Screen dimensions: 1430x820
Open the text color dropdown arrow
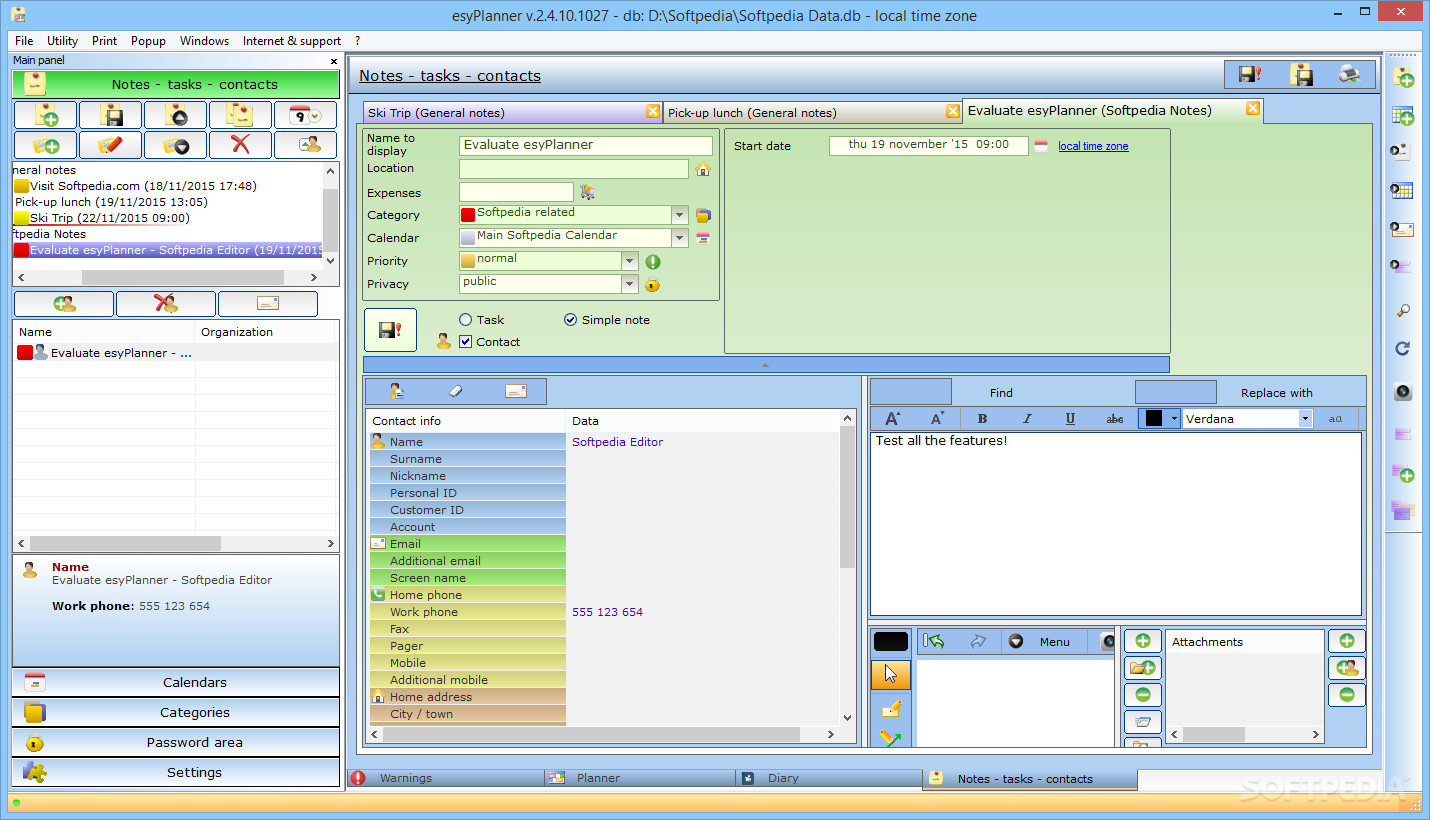pos(1175,419)
